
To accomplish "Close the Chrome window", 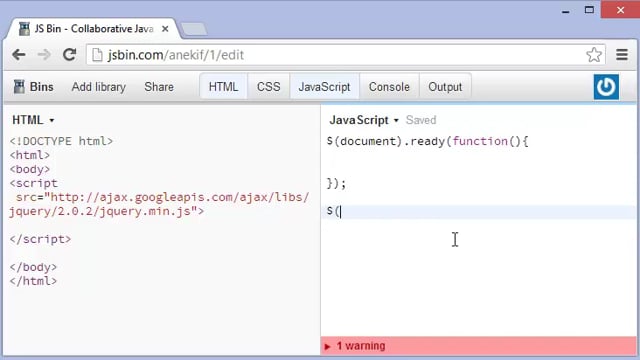I will (620, 10).
